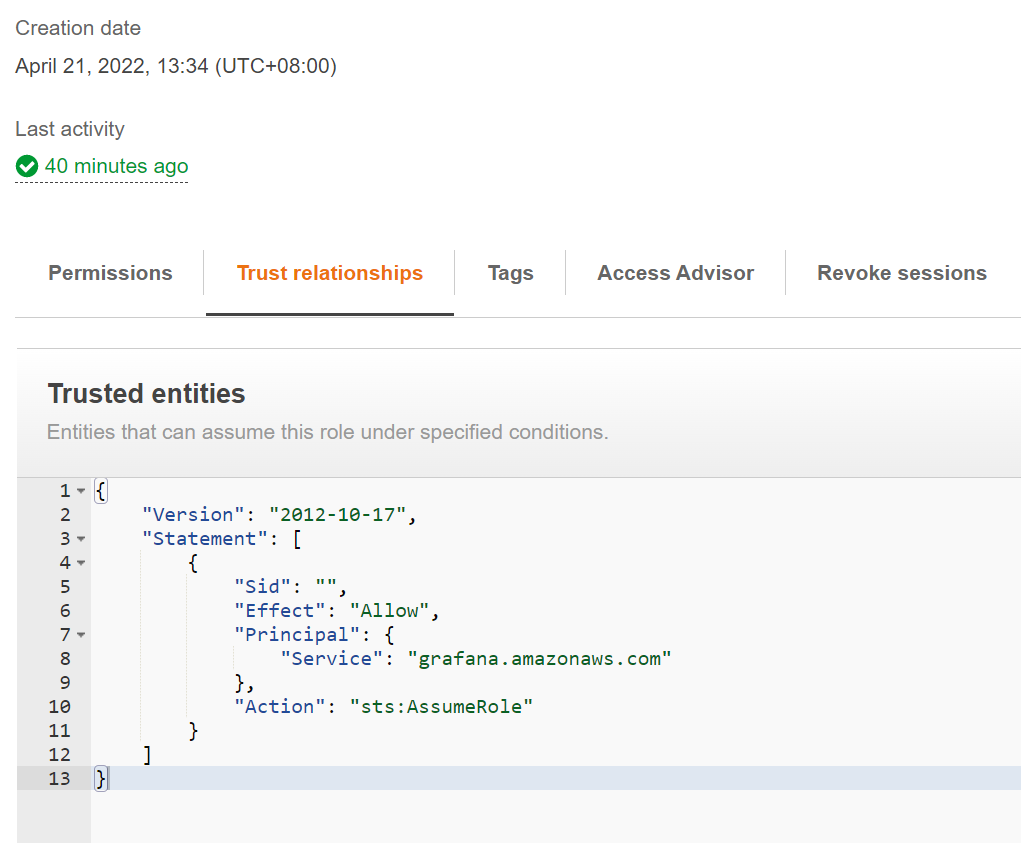Collapse the fold arrow on line 1
Screen dimensions: 1021x843
click(81, 491)
